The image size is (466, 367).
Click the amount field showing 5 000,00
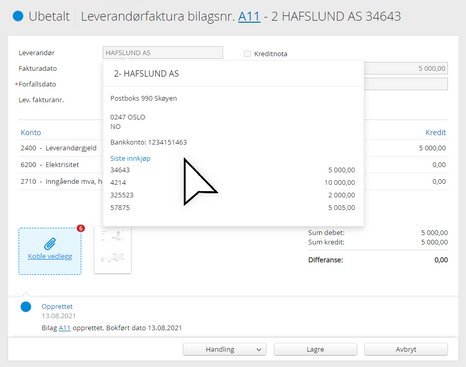(x=406, y=68)
